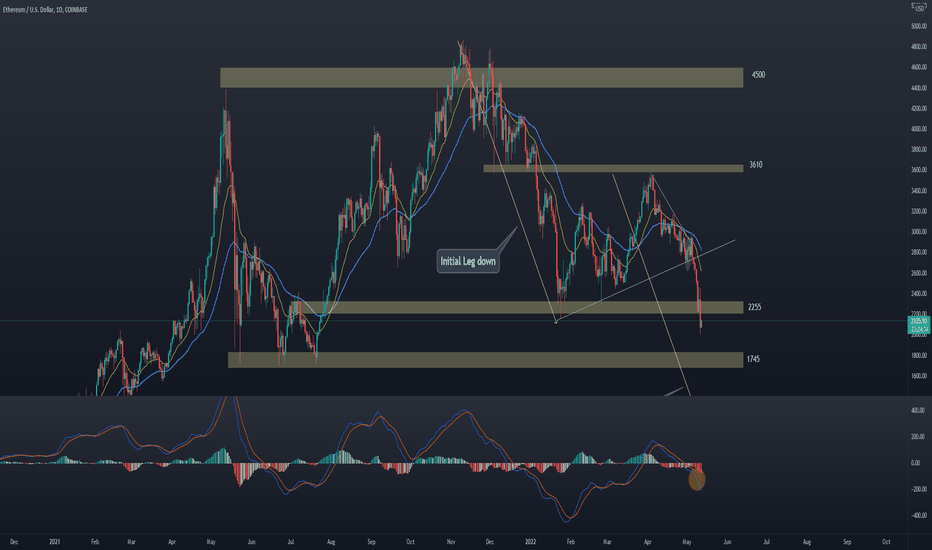932x550 pixels.
Task: Click the 3000.00 price axis label
Action: click(918, 232)
